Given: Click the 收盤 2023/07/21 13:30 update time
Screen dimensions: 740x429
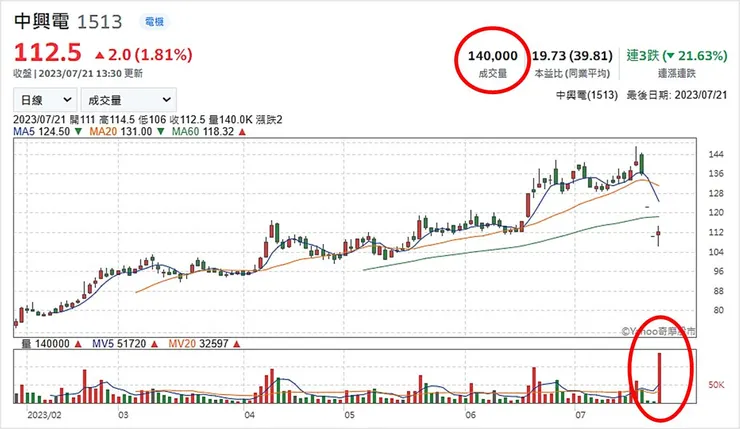Looking at the screenshot, I should [x=78, y=74].
